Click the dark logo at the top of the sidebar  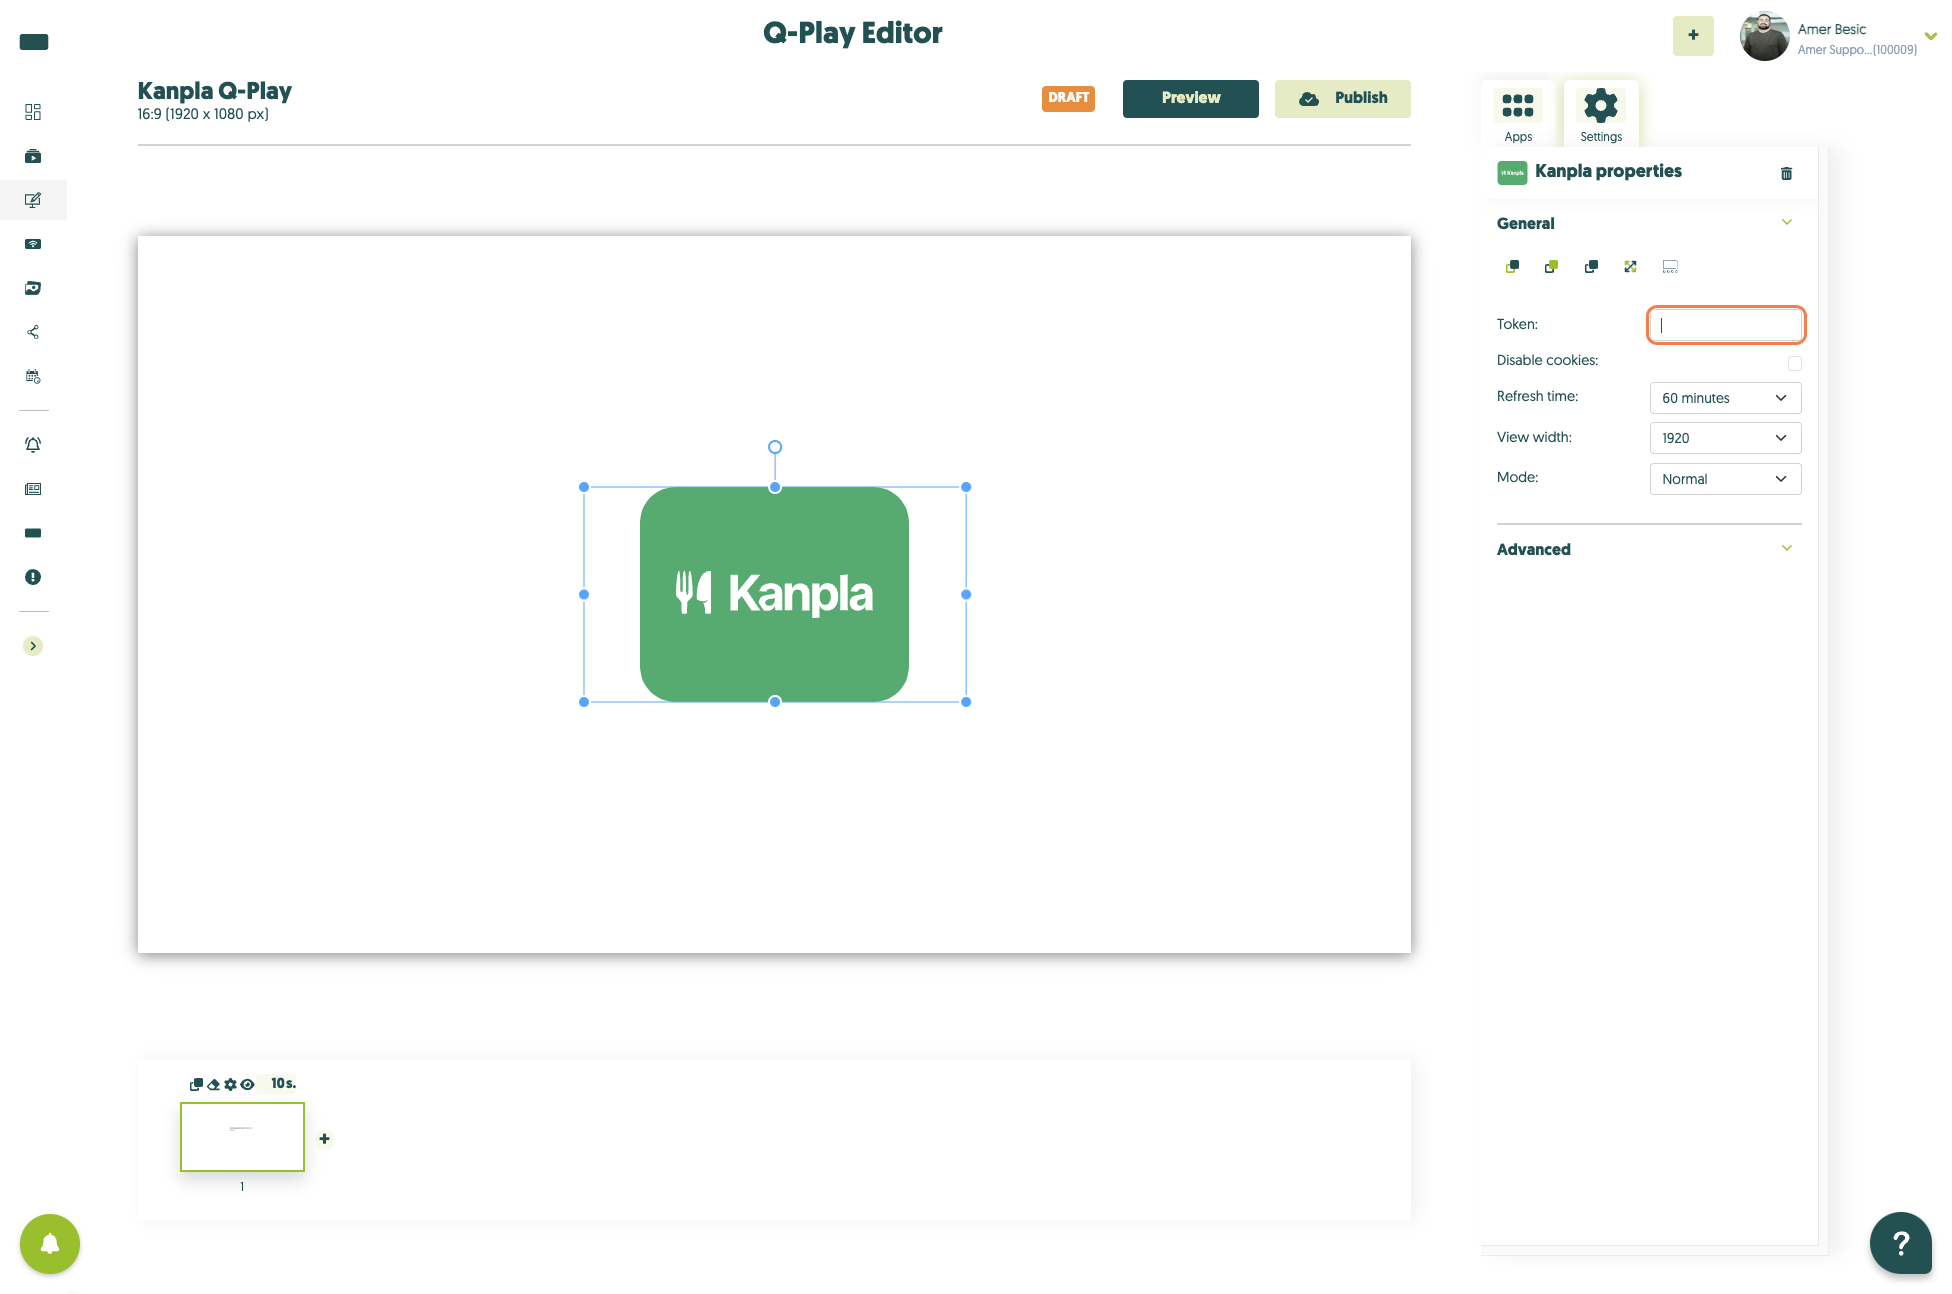click(34, 42)
